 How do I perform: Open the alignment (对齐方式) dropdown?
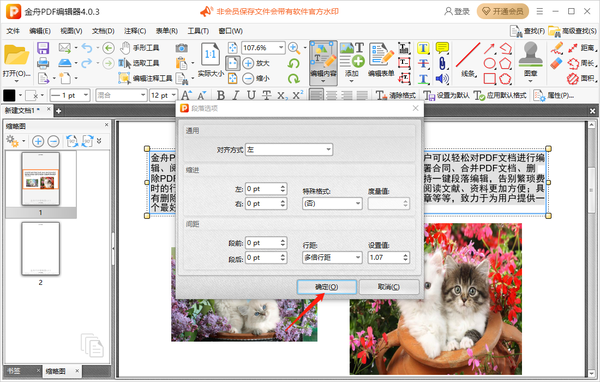[289, 150]
